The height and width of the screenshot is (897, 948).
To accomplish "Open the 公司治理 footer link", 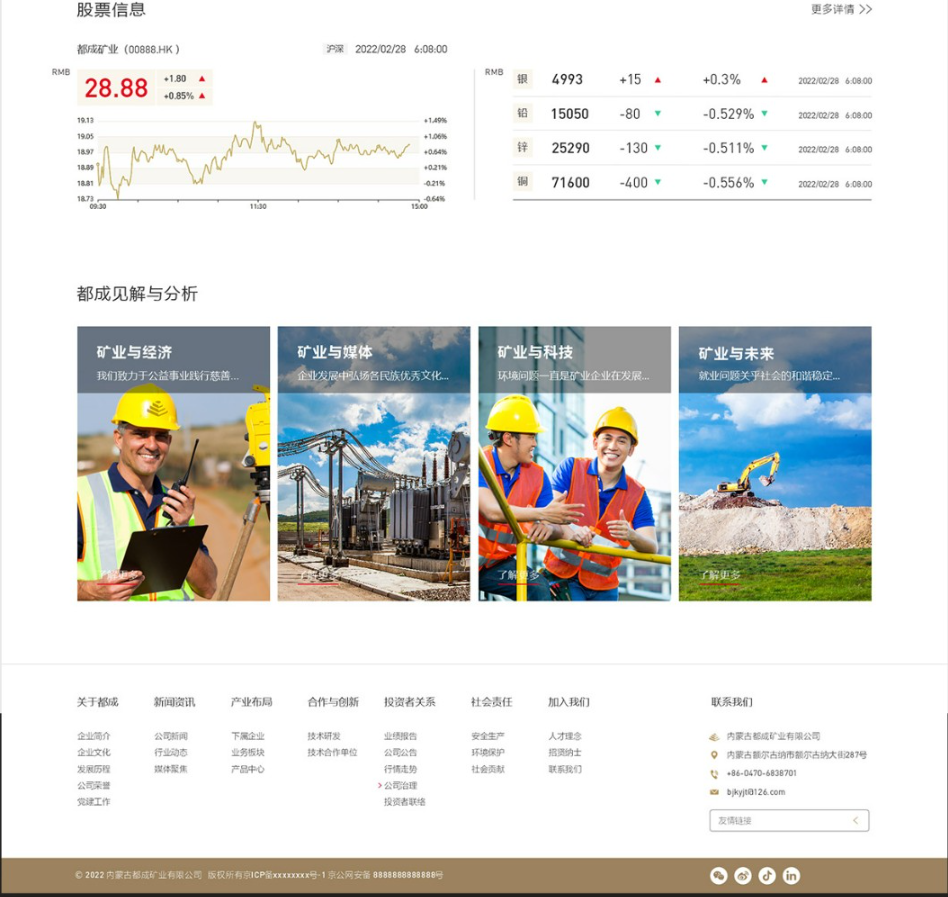I will point(400,786).
